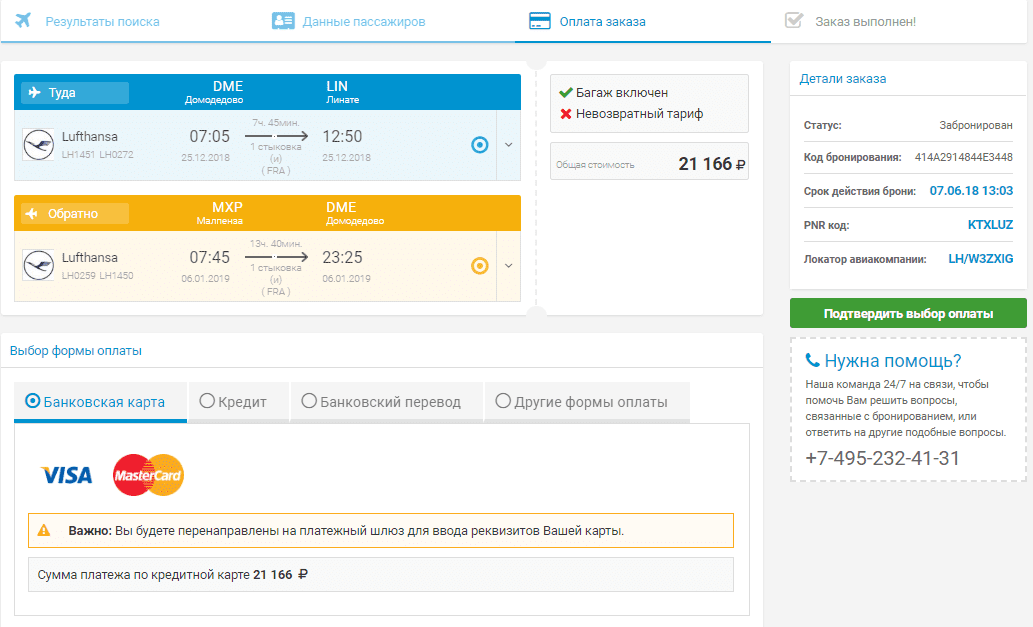Click the checkmark icon beside Заказ выполнен!
1033x627 pixels.
pos(794,20)
